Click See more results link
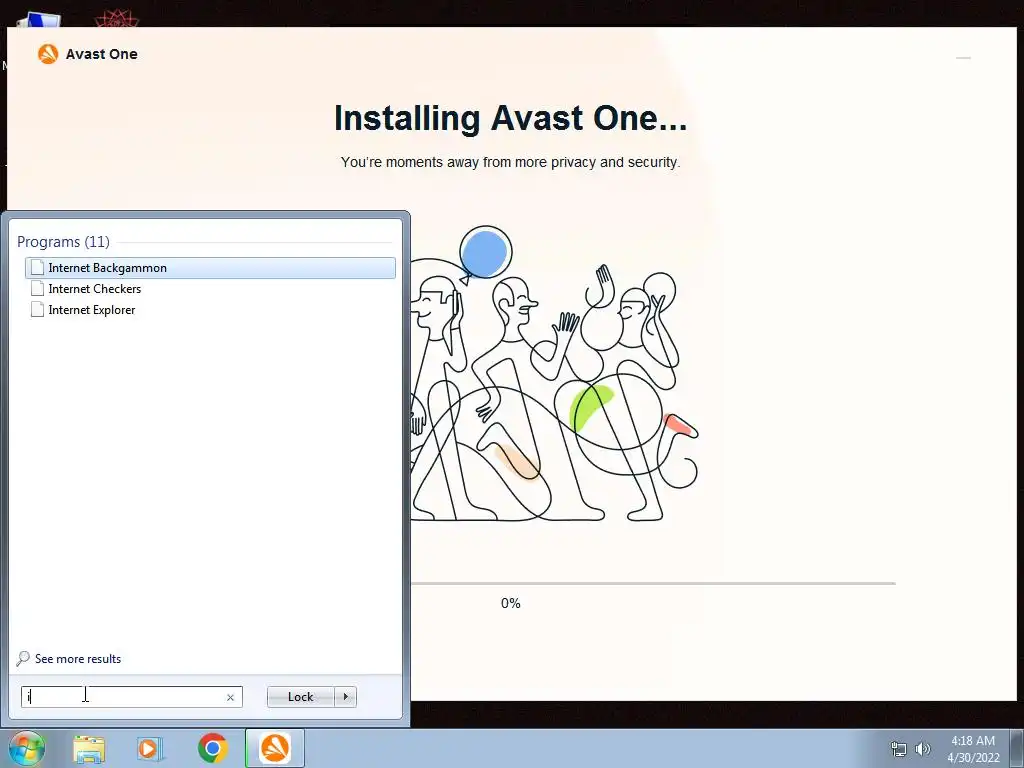1024x768 pixels. click(78, 659)
